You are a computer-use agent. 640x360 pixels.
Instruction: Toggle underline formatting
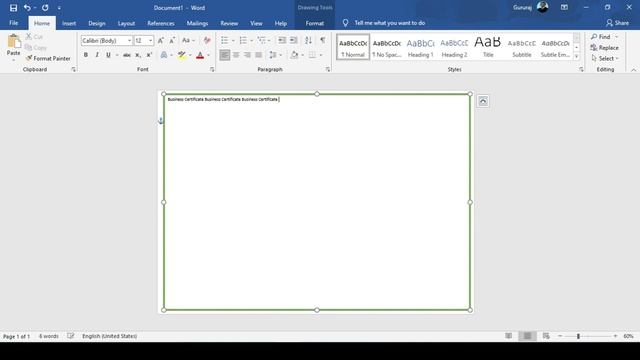[x=108, y=55]
